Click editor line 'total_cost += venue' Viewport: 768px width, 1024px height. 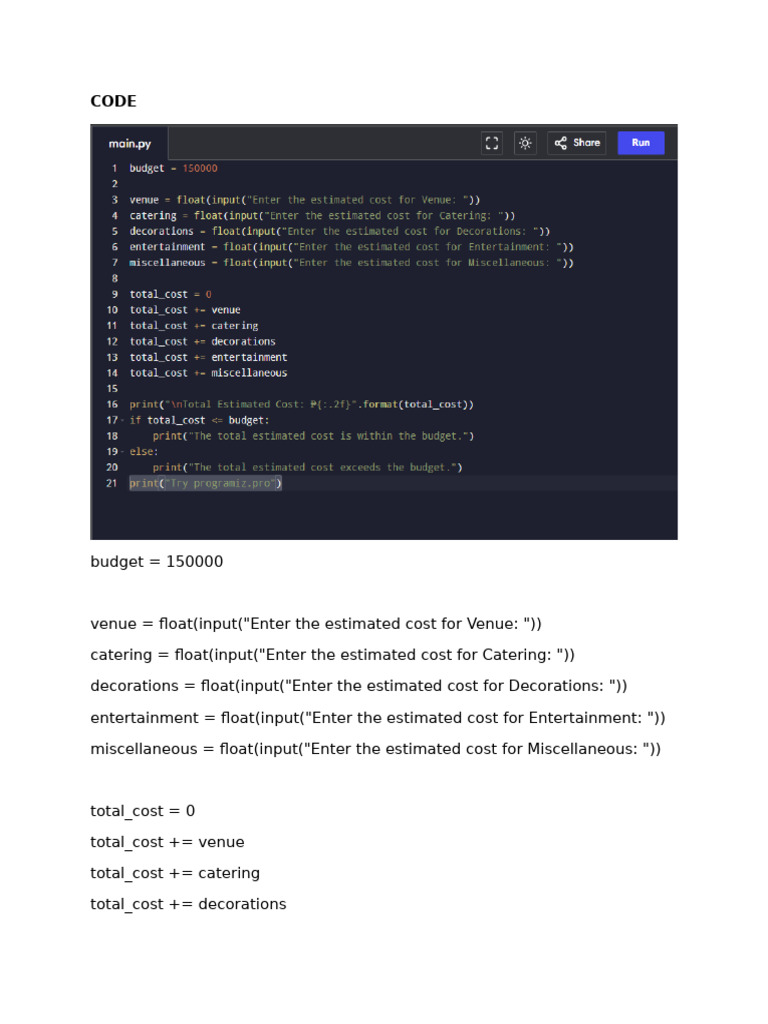click(185, 310)
